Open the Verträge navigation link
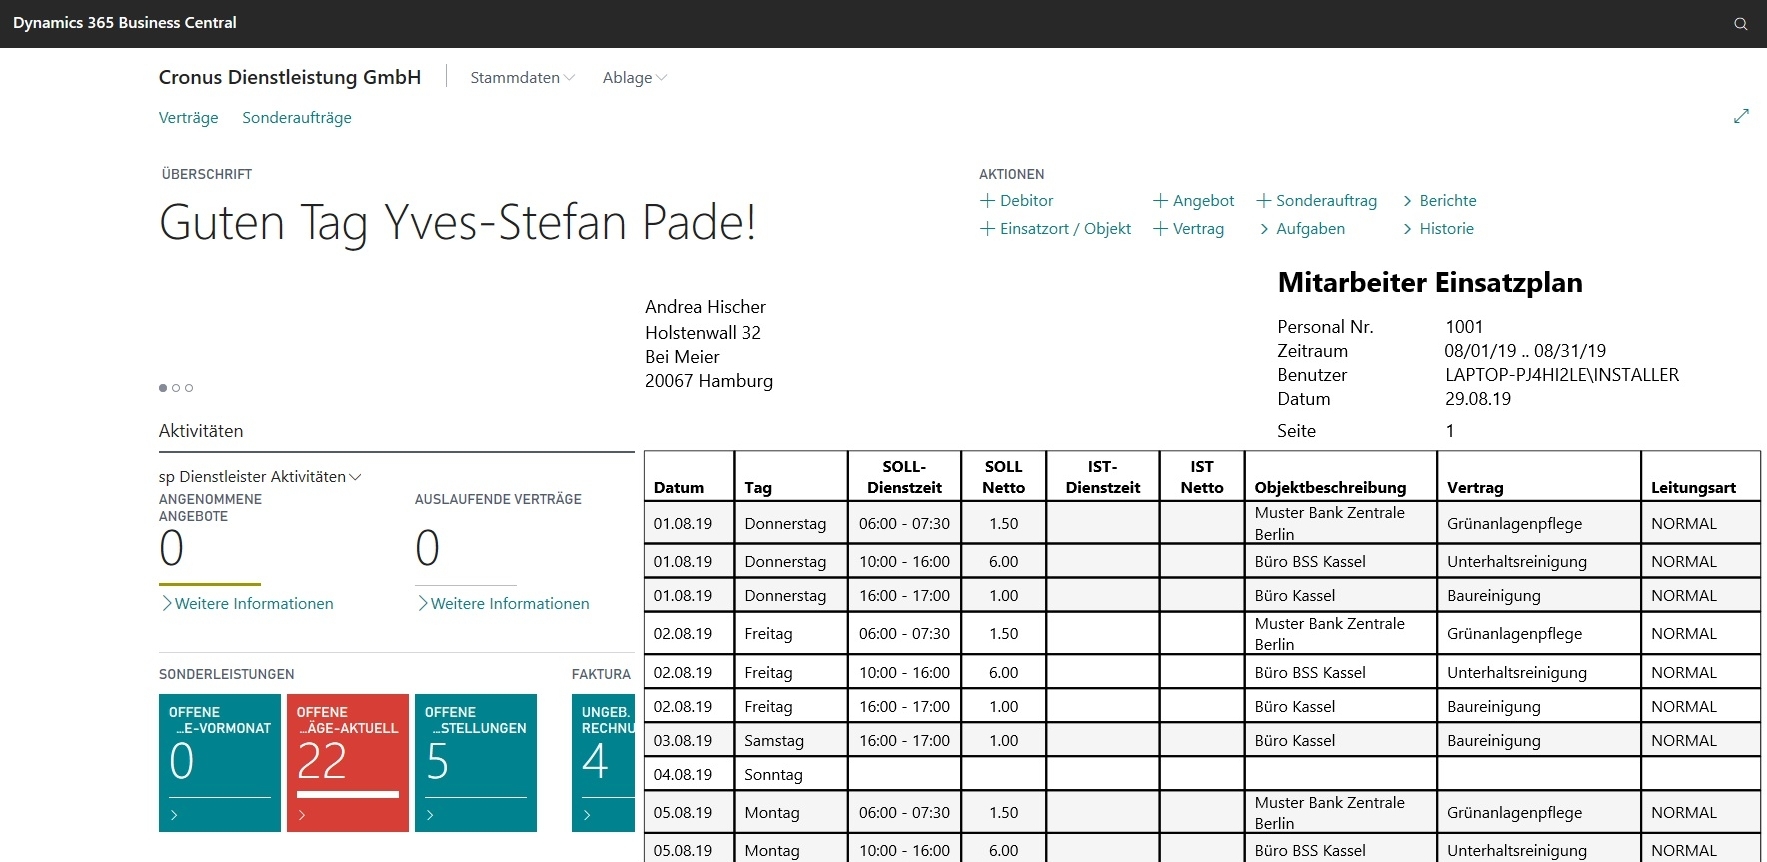This screenshot has height=862, width=1767. 189,118
